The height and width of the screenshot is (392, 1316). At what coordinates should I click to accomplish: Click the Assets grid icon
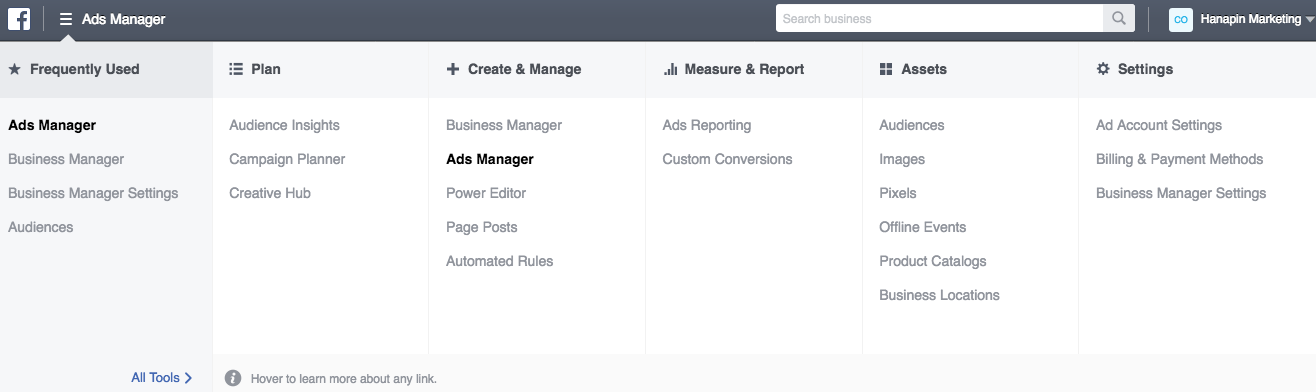[886, 69]
